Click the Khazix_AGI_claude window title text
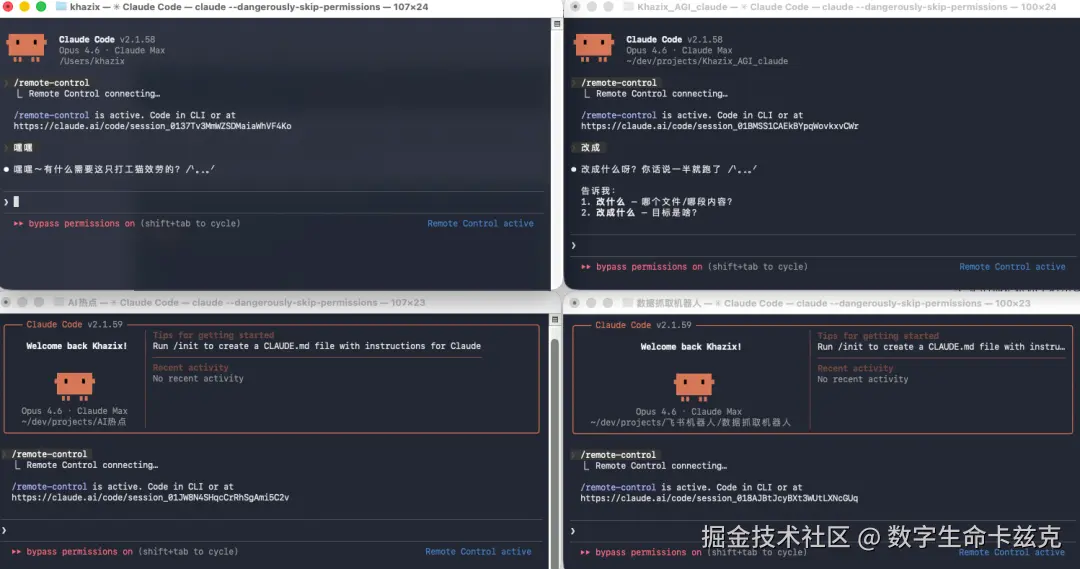Image resolution: width=1080 pixels, height=569 pixels. pyautogui.click(x=847, y=7)
